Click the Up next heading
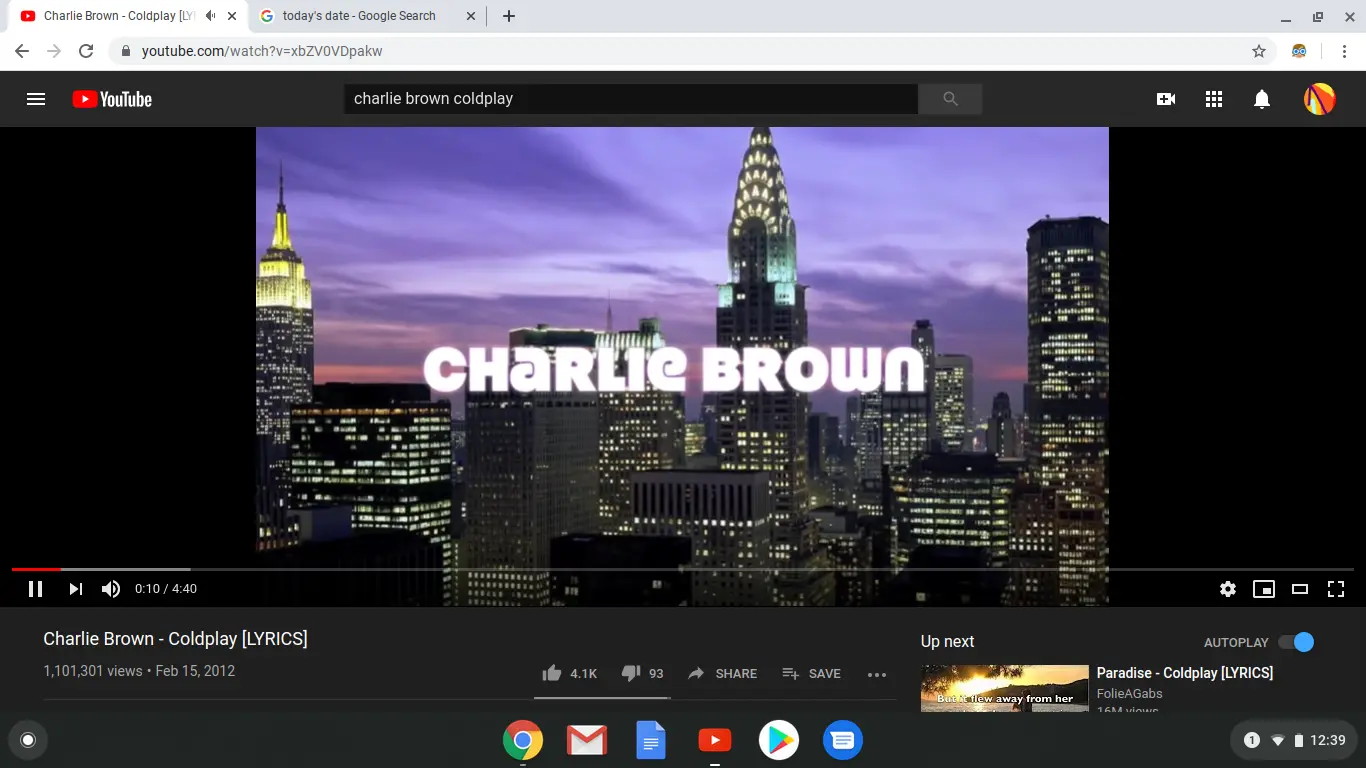The width and height of the screenshot is (1366, 768). coord(947,642)
